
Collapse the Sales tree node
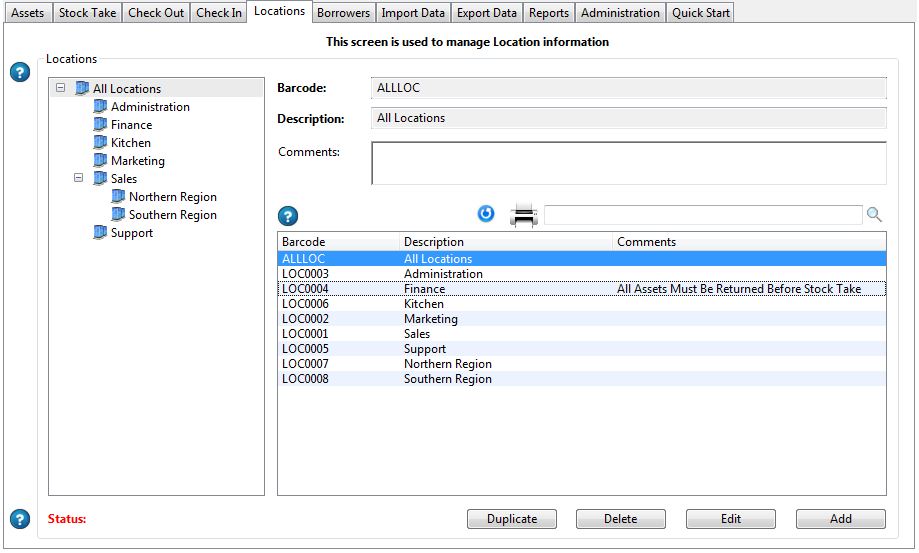[80, 179]
